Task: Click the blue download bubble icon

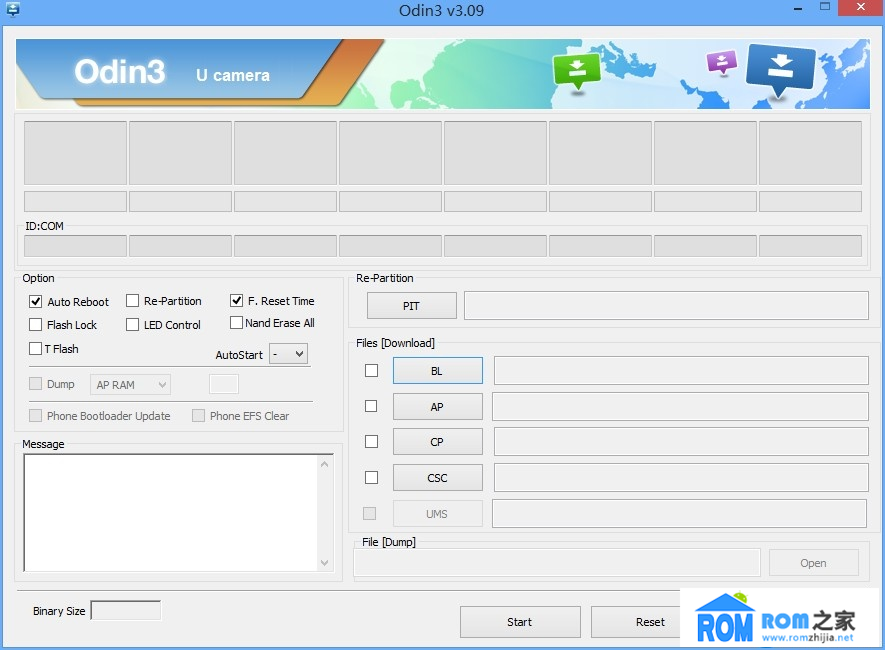Action: click(x=781, y=68)
